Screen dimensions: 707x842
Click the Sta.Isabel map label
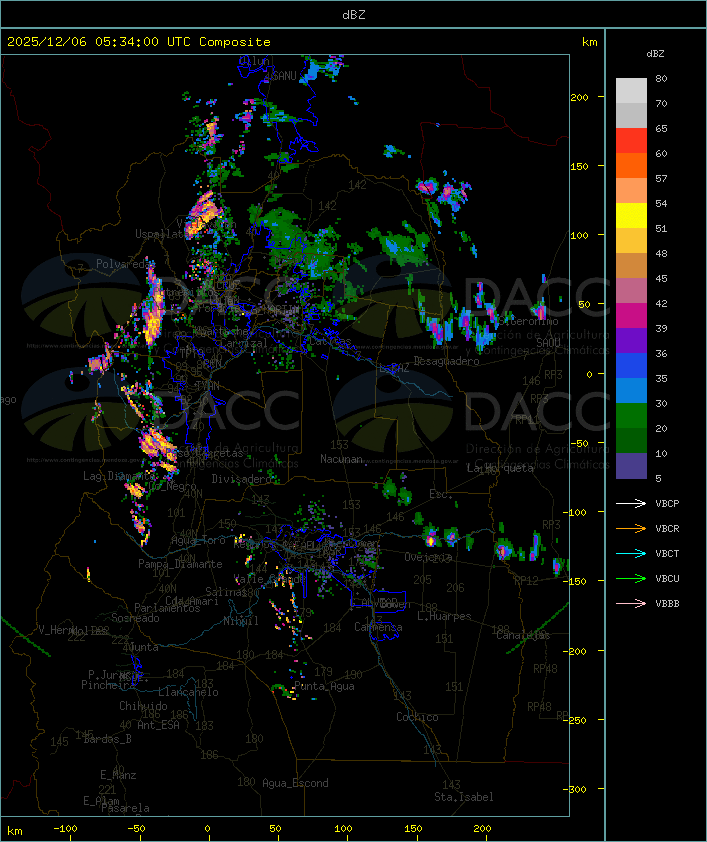click(464, 797)
